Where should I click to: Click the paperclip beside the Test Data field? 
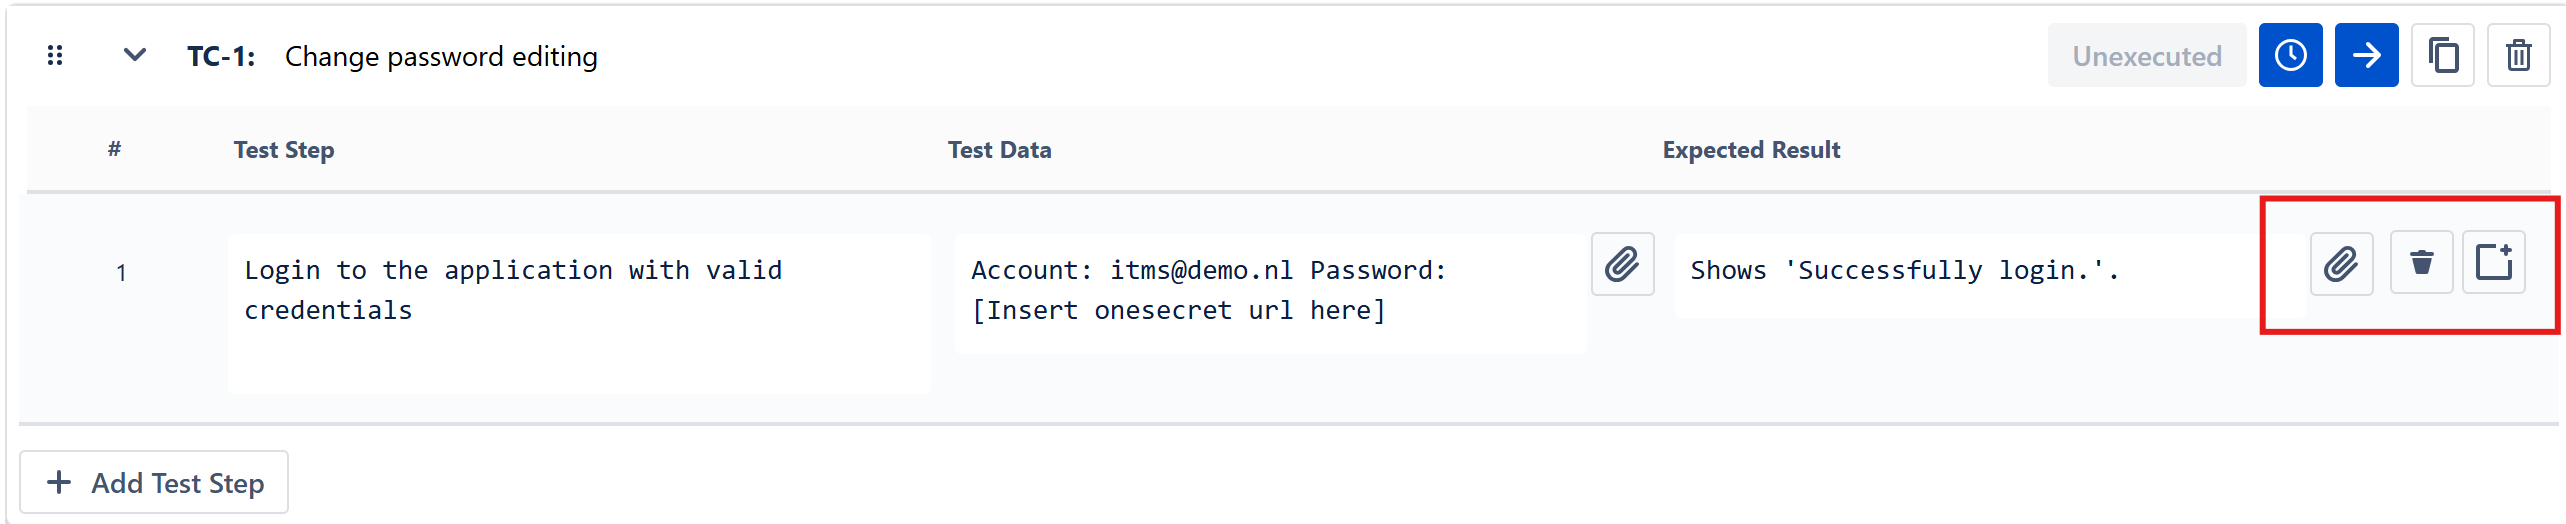pyautogui.click(x=1622, y=265)
